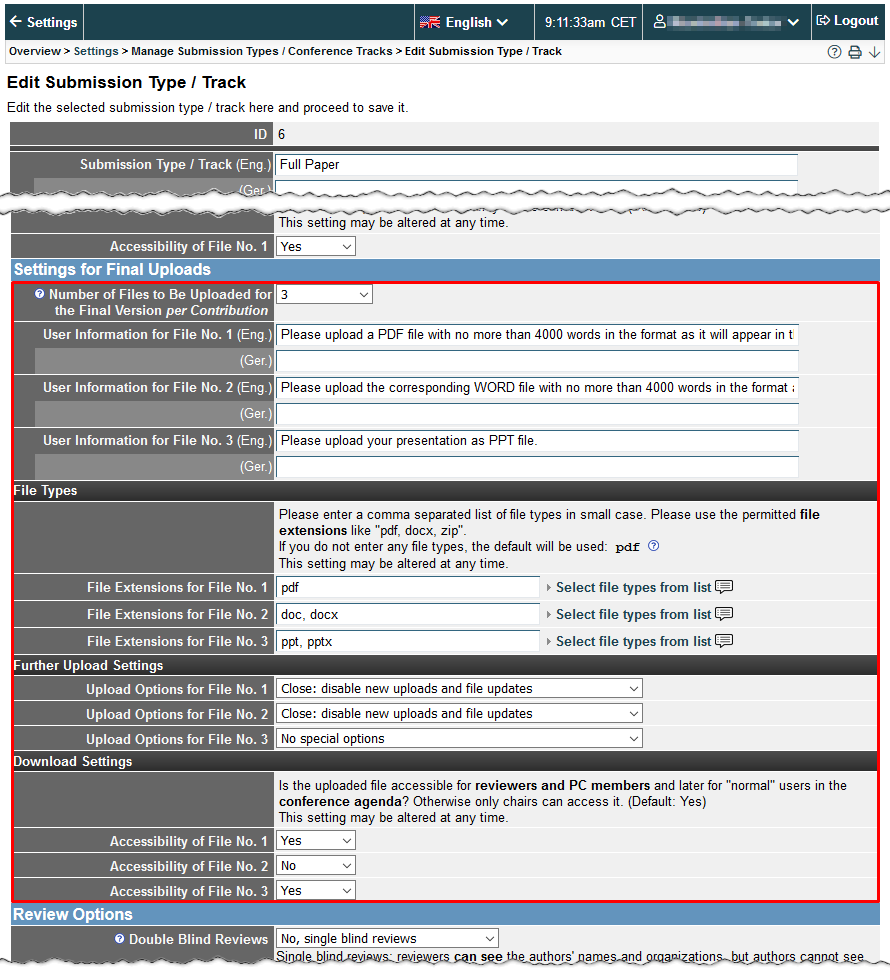Click Select file types from list for File No. 3
The image size is (890, 980).
tap(633, 641)
